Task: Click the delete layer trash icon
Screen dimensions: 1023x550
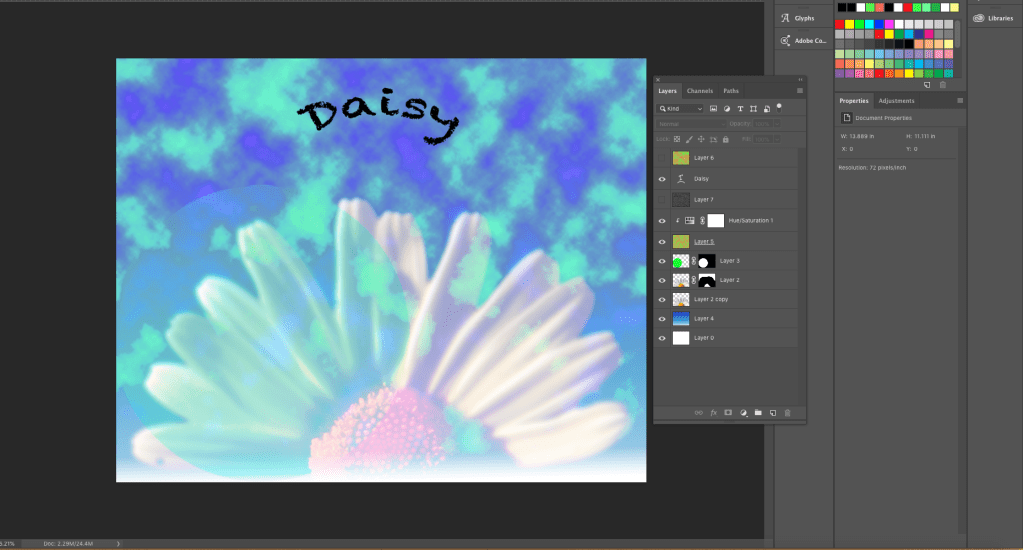Action: click(x=787, y=412)
